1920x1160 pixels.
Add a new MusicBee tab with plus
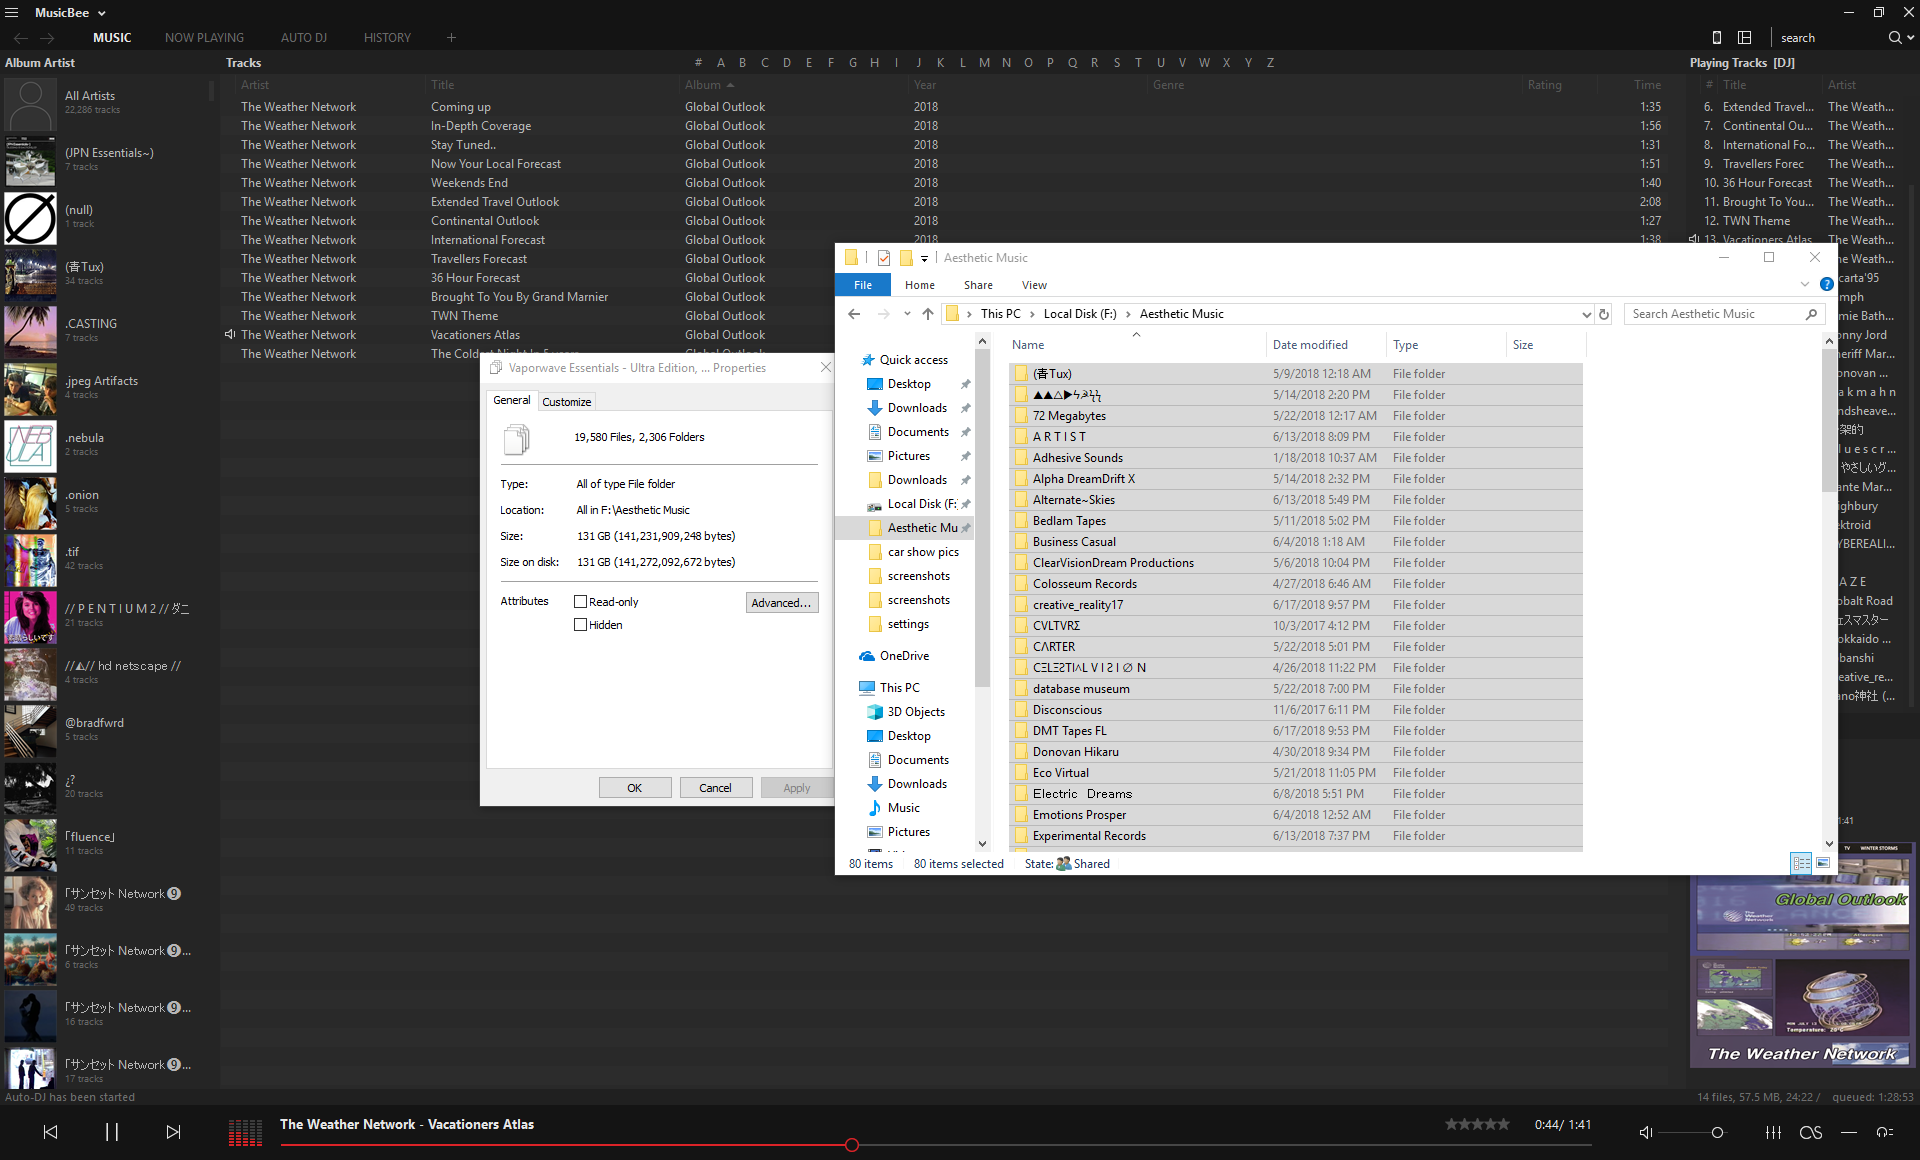point(451,37)
